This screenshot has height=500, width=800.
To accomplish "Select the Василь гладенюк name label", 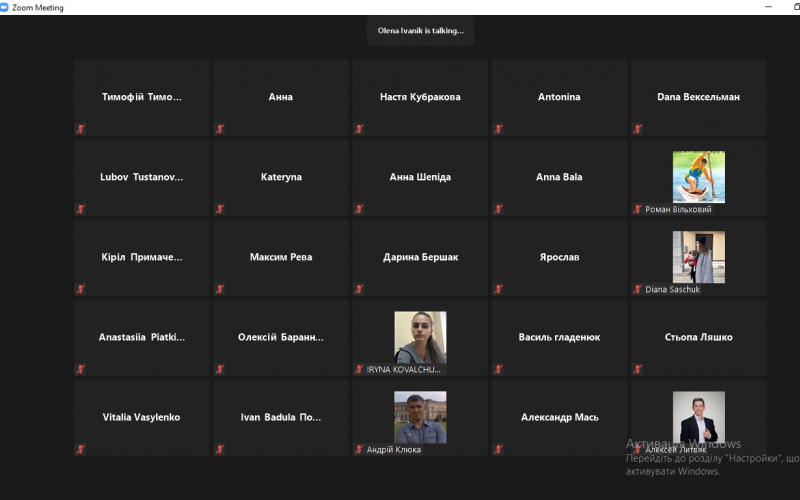I will pos(559,337).
